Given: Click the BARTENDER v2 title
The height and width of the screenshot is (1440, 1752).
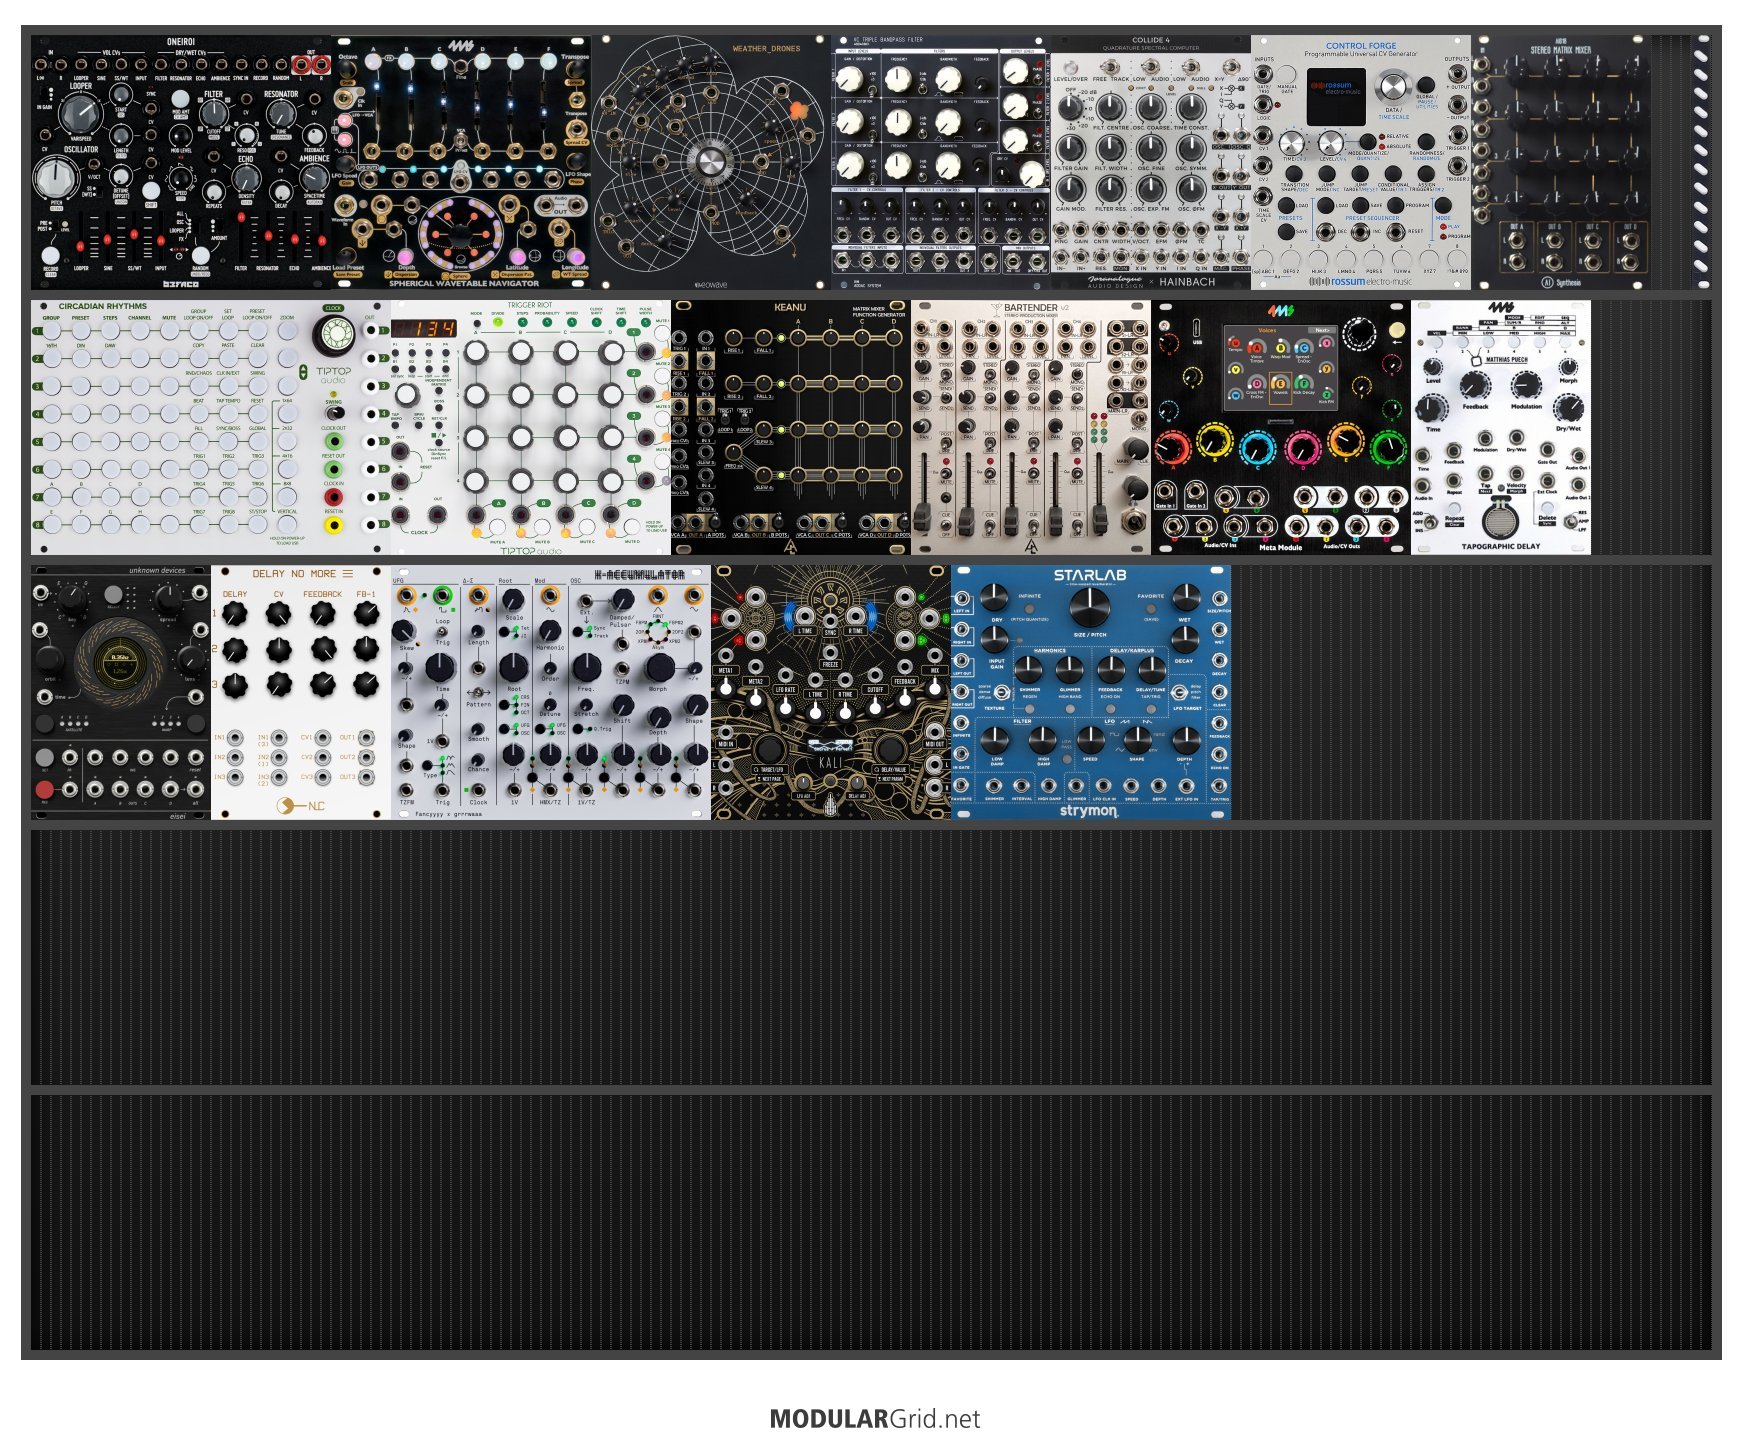Looking at the screenshot, I should [x=1036, y=308].
